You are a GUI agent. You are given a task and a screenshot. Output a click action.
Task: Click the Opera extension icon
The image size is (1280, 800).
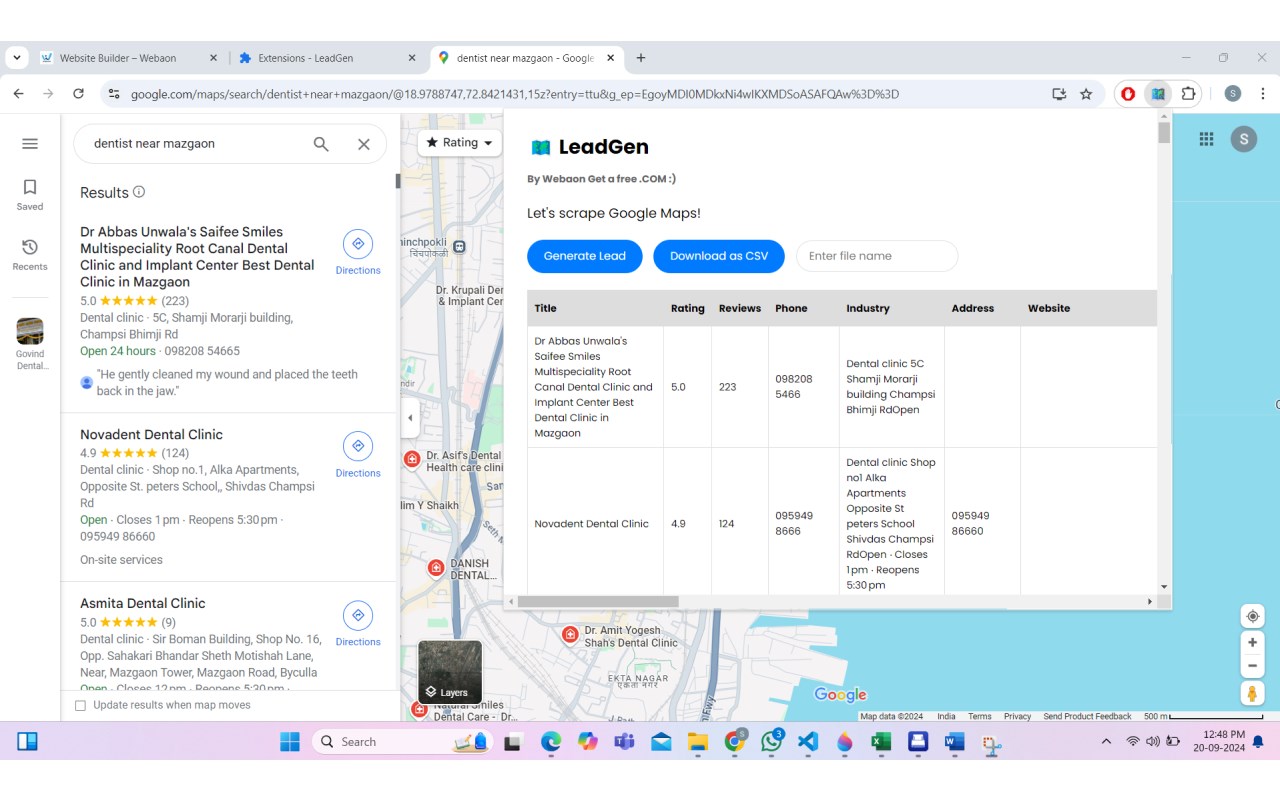click(x=1128, y=94)
